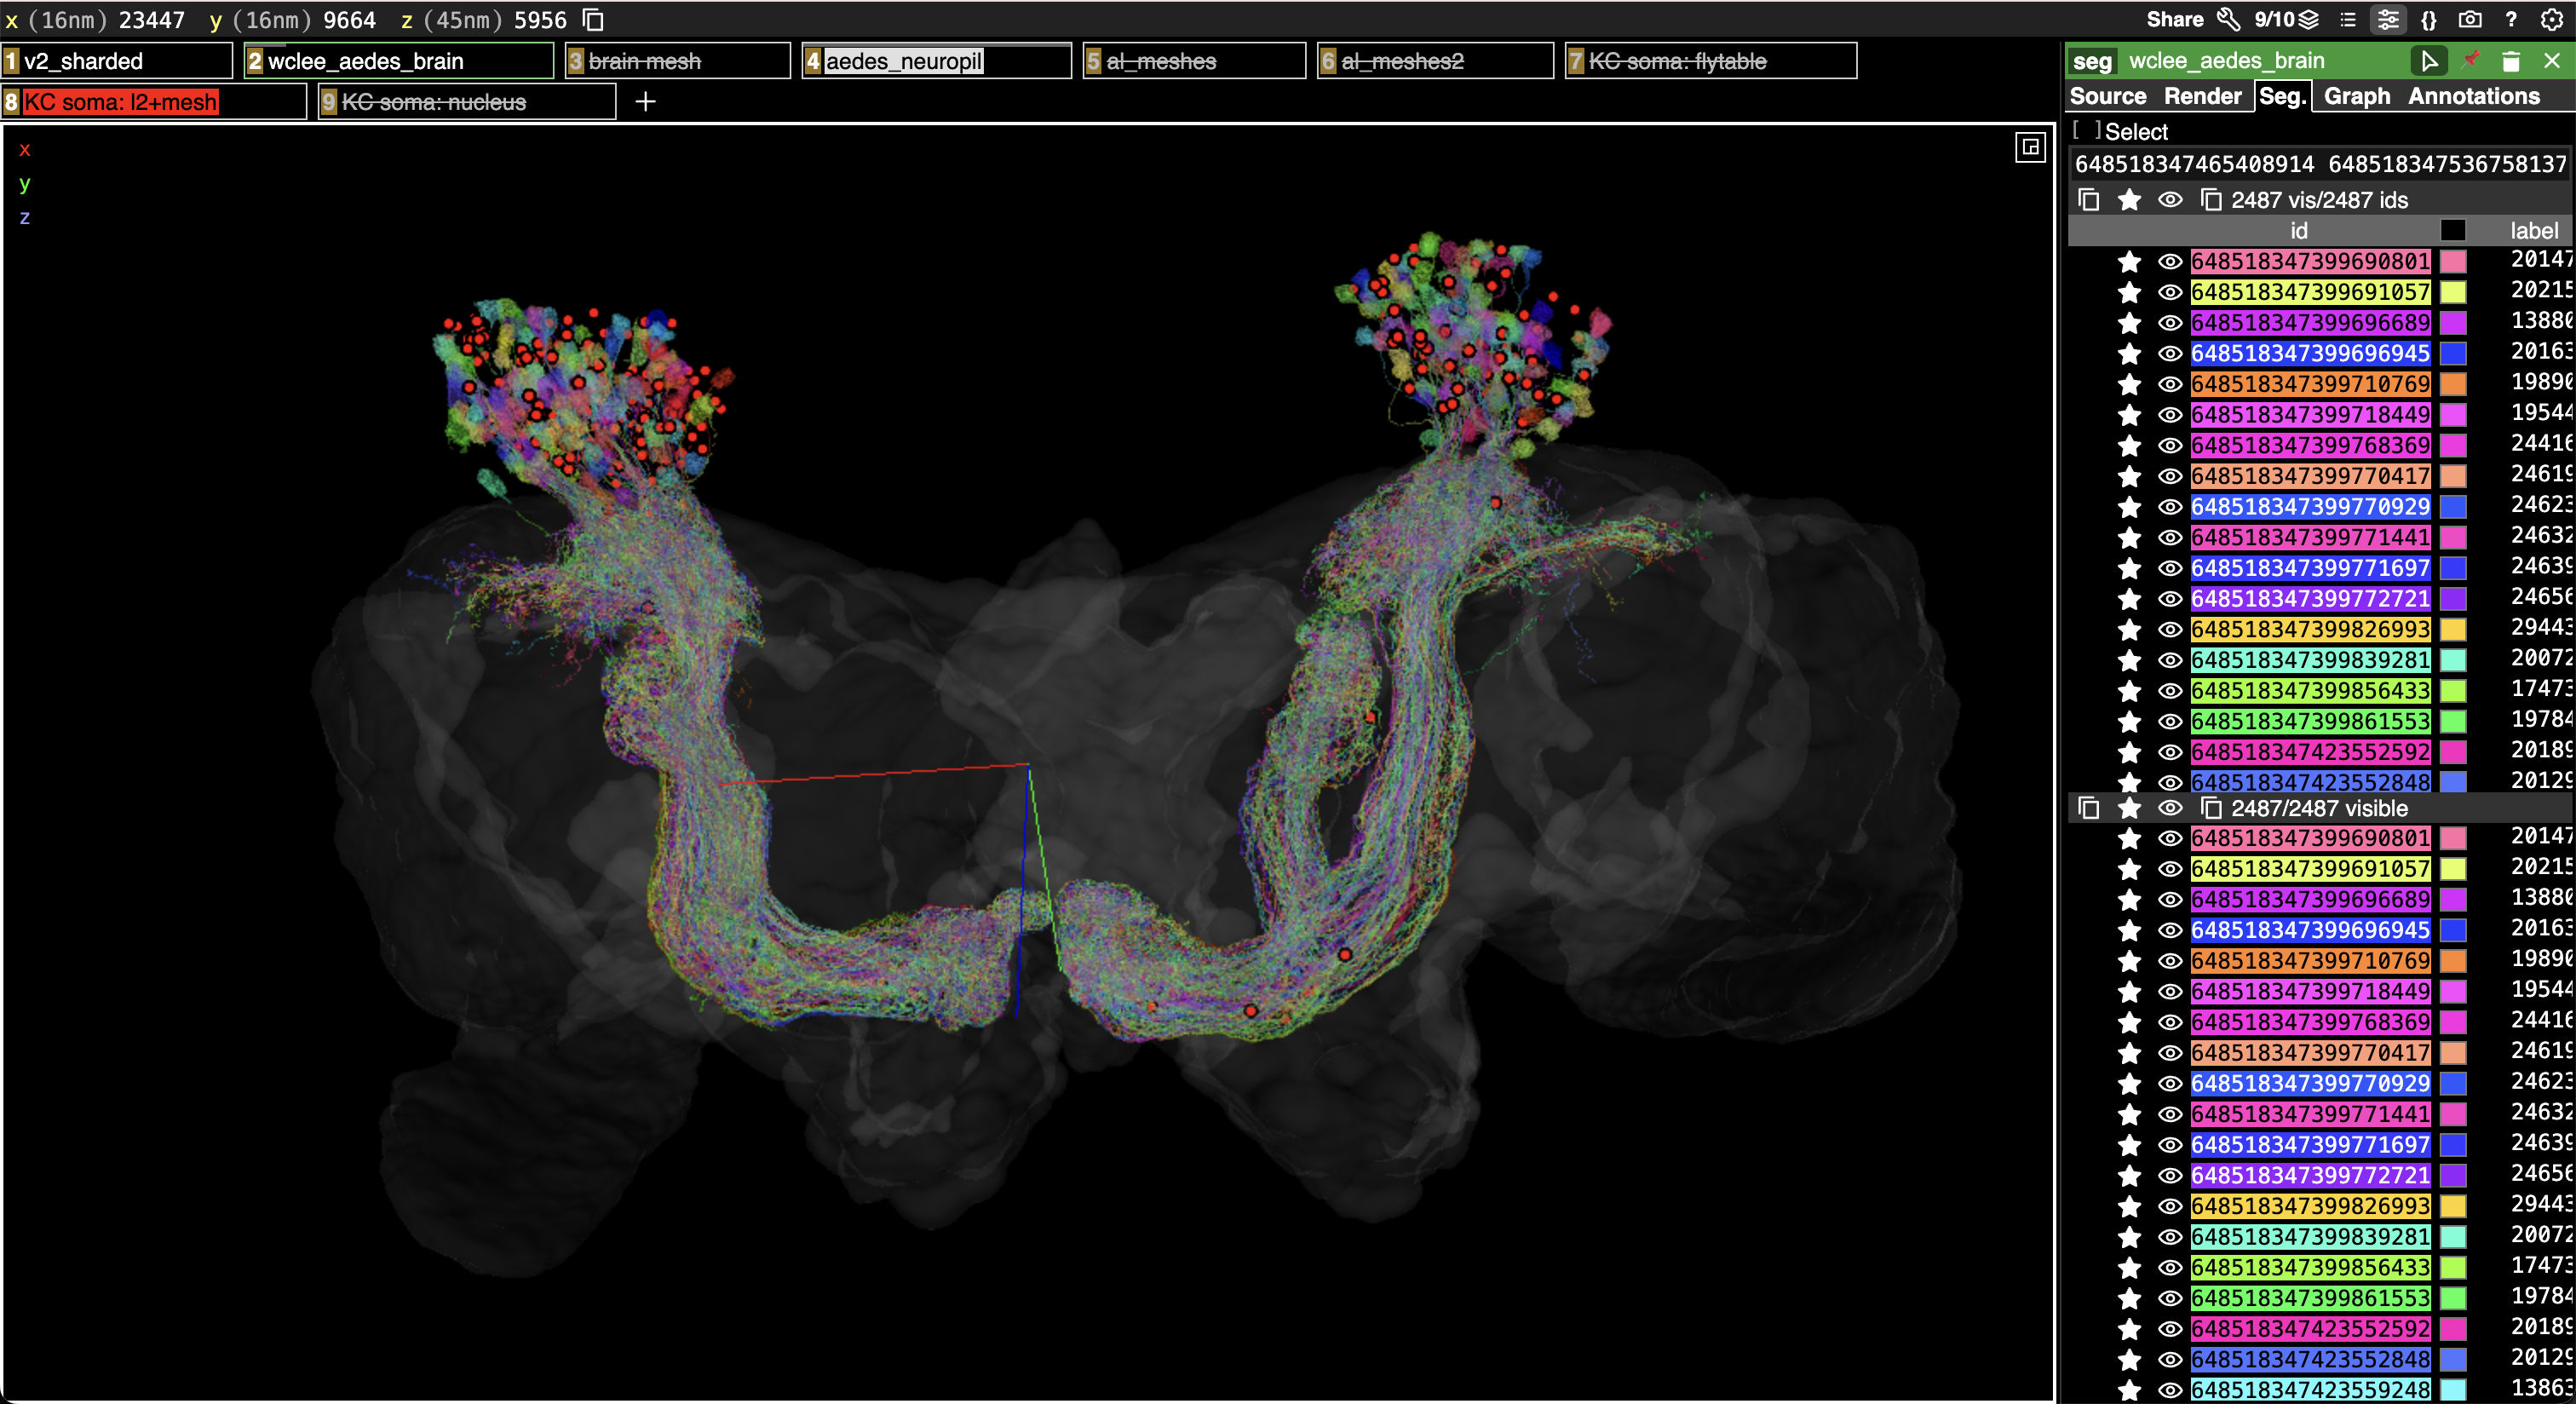Screen dimensions: 2576x1404
Task: Click the seg layer type button
Action: click(2092, 61)
